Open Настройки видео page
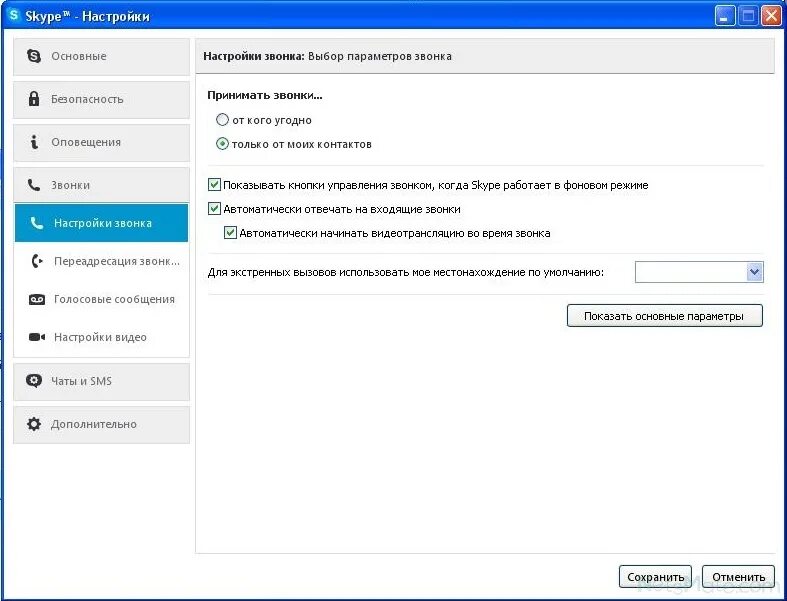Viewport: 787px width, 601px height. 101,337
